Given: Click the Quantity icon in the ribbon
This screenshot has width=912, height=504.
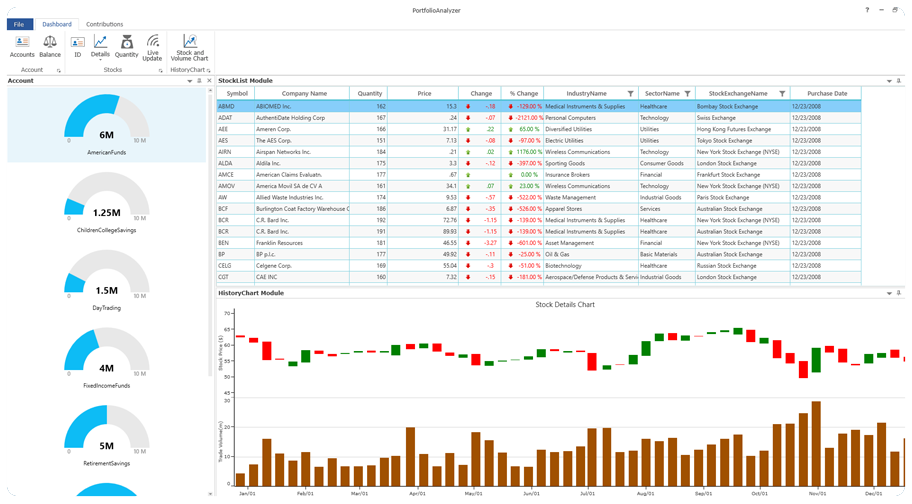Looking at the screenshot, I should 127,44.
